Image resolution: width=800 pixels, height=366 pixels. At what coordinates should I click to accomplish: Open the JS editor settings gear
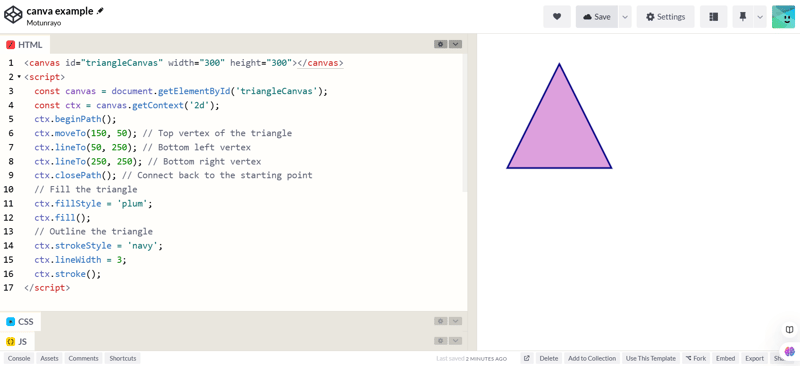point(441,340)
